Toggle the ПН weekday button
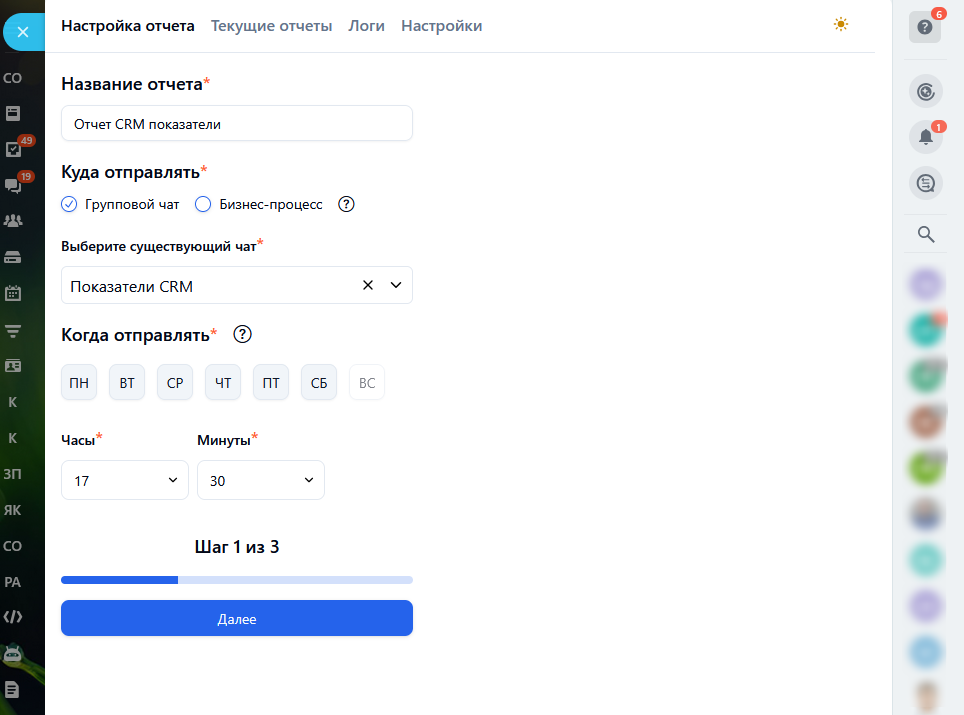The width and height of the screenshot is (964, 715). pos(79,382)
